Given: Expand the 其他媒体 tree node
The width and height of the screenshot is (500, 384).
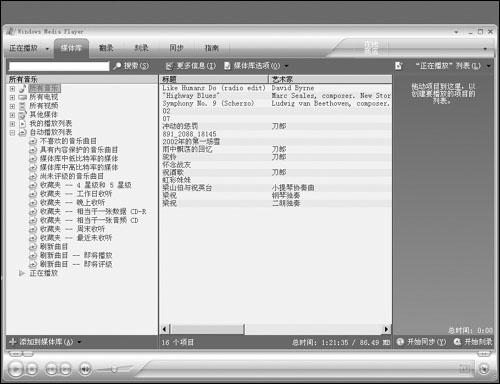Looking at the screenshot, I should [12, 115].
